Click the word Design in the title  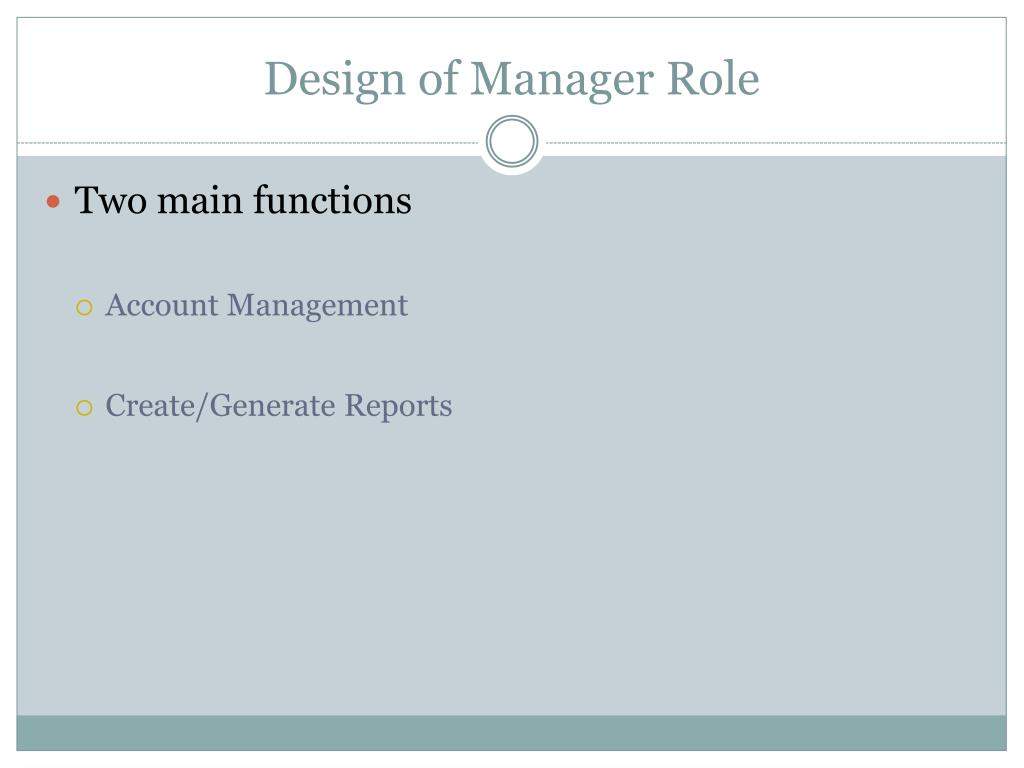point(335,79)
